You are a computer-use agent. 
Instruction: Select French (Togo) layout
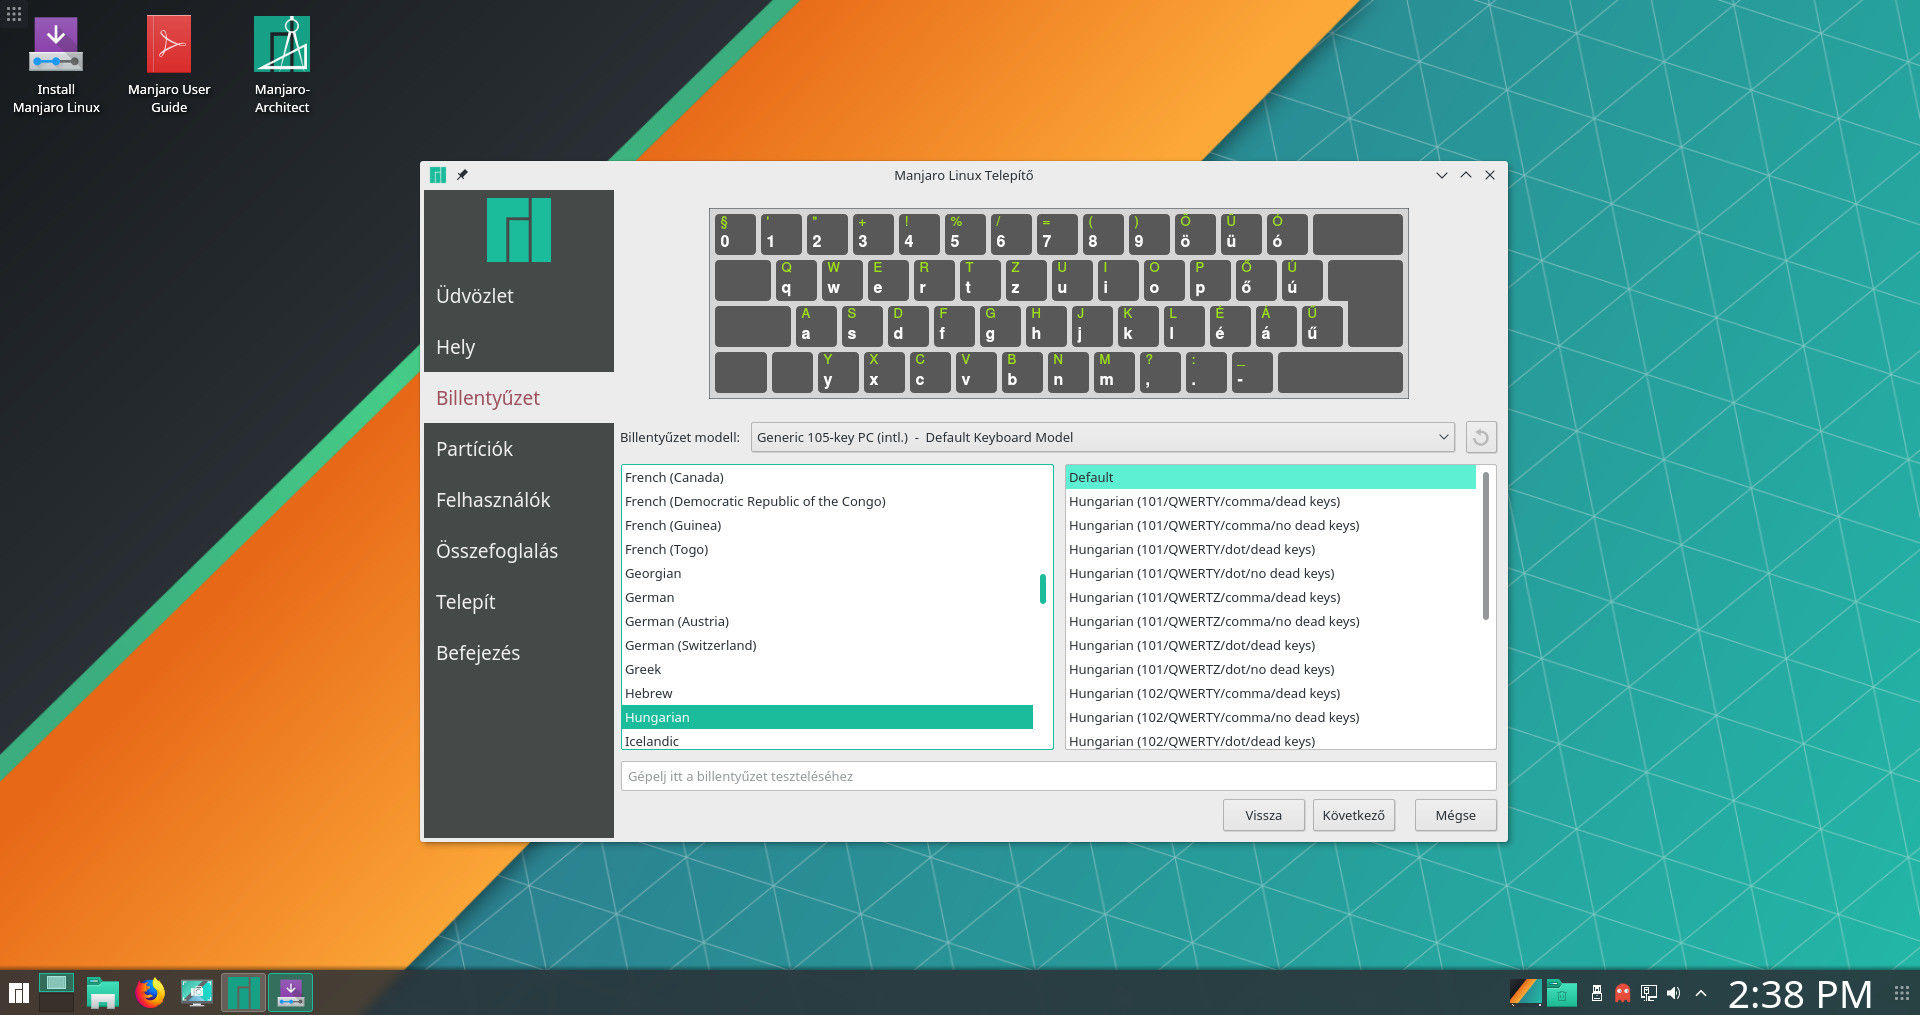827,549
